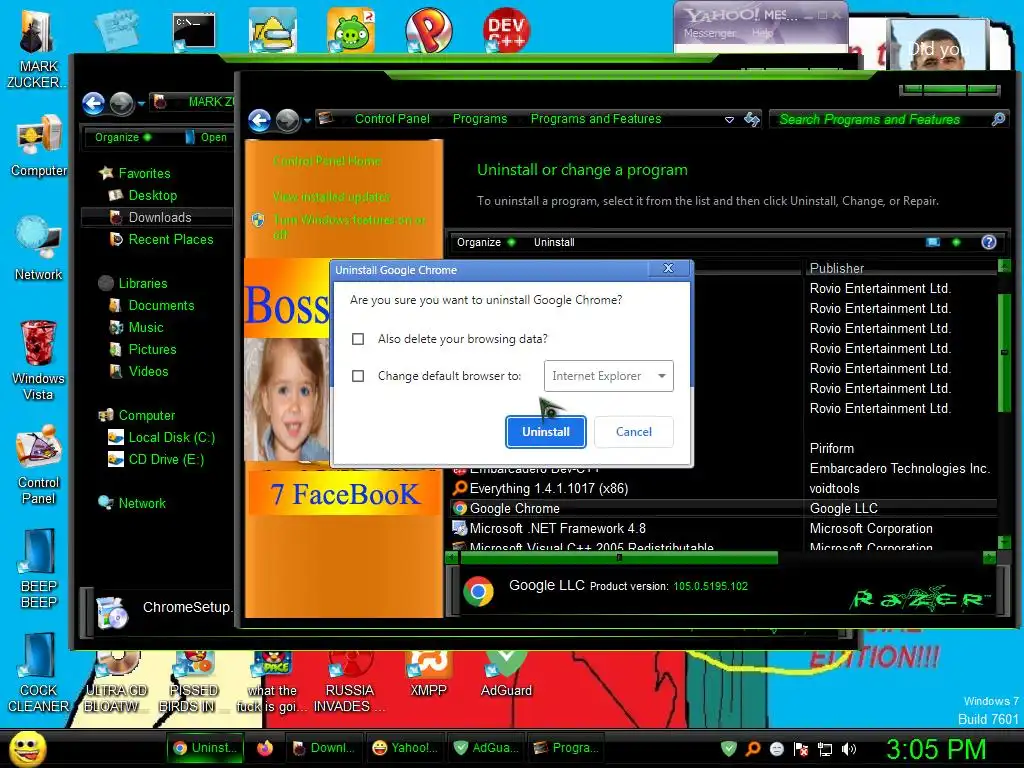The width and height of the screenshot is (1024, 768).
Task: Click Control Panel Home link
Action: point(327,161)
